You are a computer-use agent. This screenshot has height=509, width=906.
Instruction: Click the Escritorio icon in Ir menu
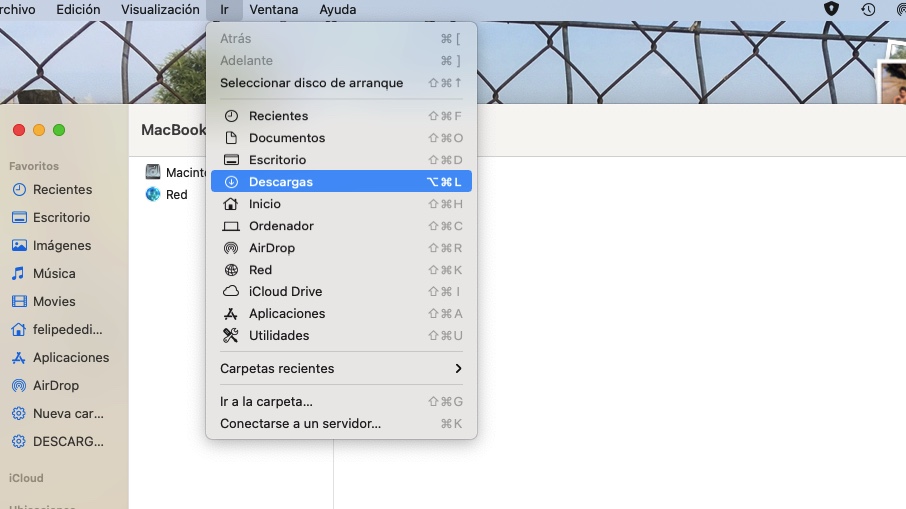click(x=231, y=159)
